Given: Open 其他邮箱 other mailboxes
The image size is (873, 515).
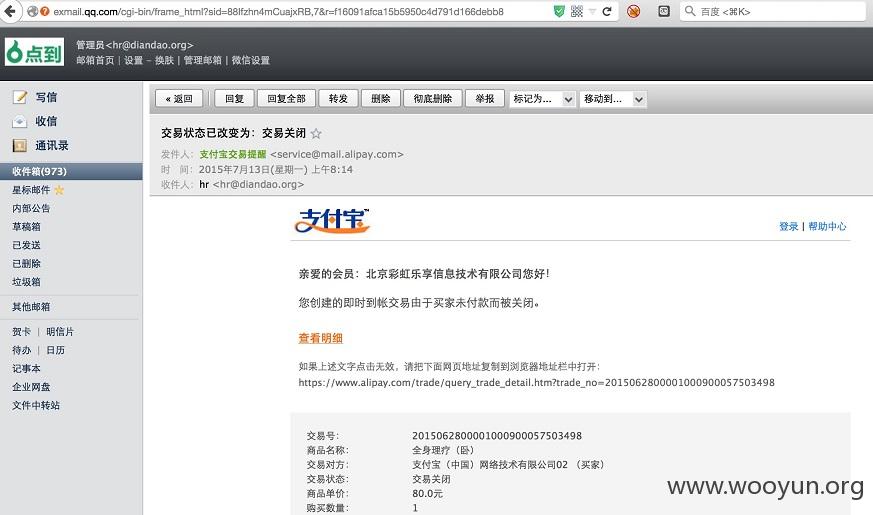Looking at the screenshot, I should (x=31, y=307).
